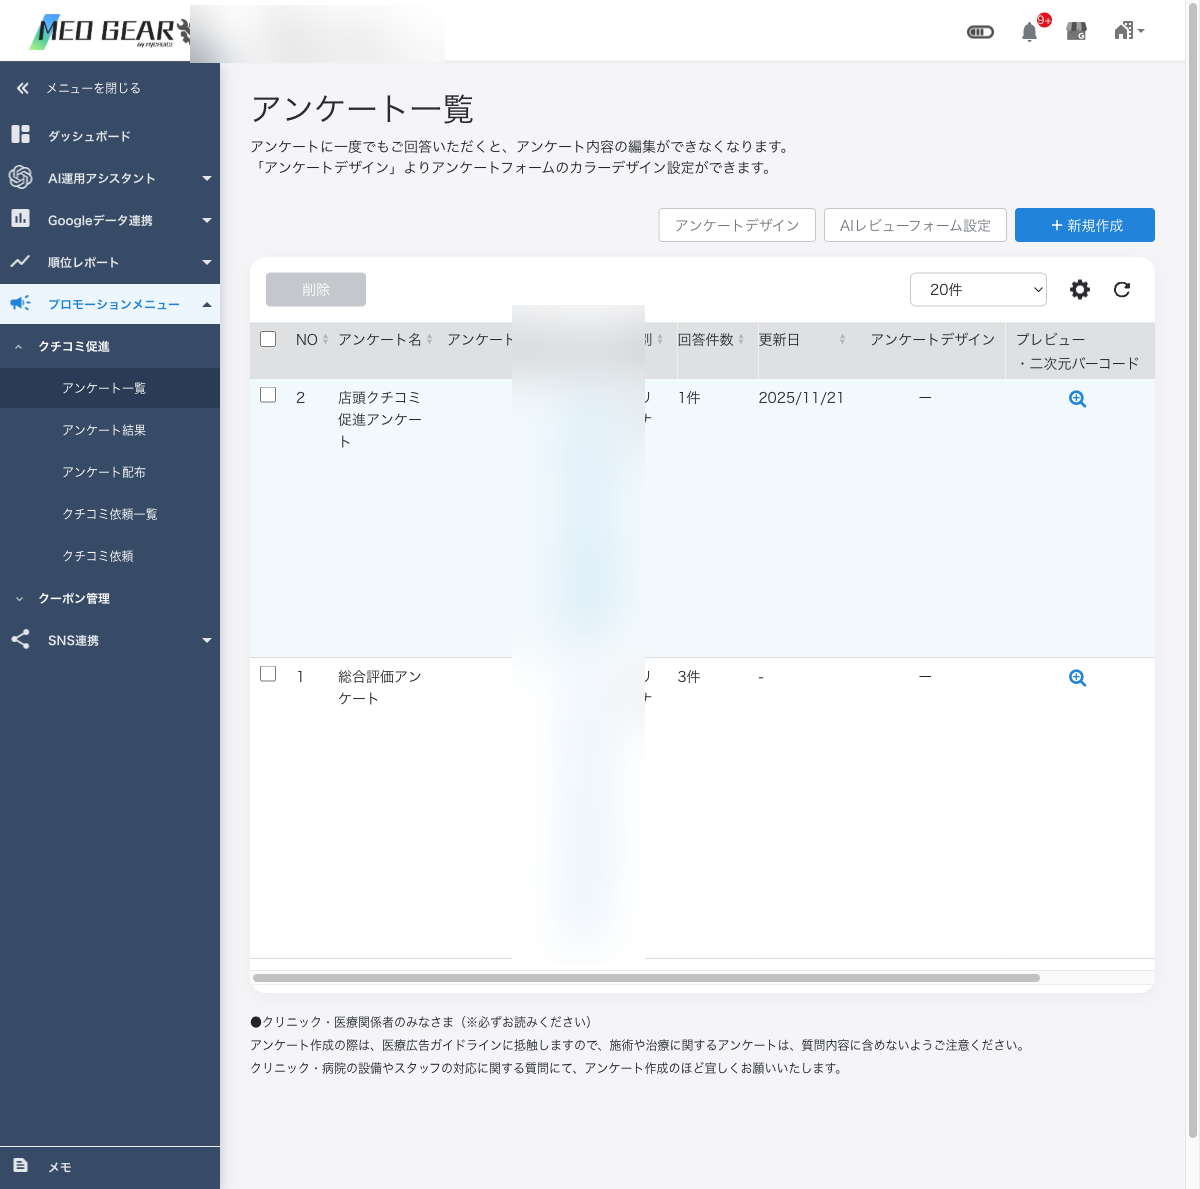Expand SNS連携 dropdown arrow
1200x1189 pixels.
point(207,640)
